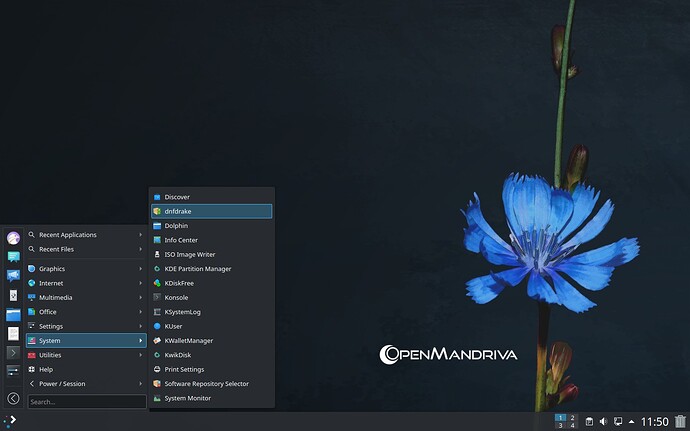Viewport: 690px width, 431px height.
Task: Switch to virtual desktop 1
Action: pyautogui.click(x=560, y=417)
